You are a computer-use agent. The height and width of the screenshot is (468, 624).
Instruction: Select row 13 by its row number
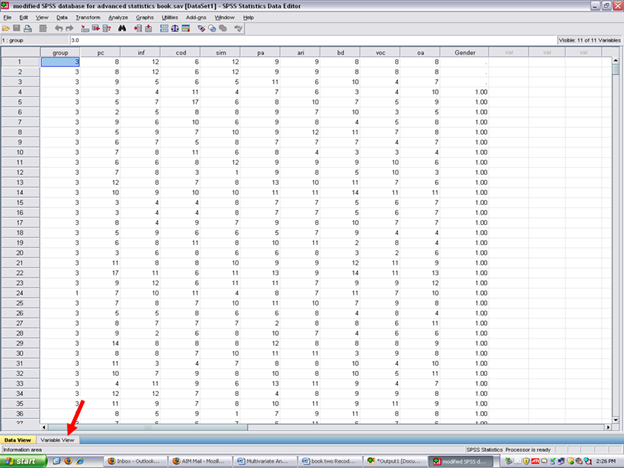19,183
